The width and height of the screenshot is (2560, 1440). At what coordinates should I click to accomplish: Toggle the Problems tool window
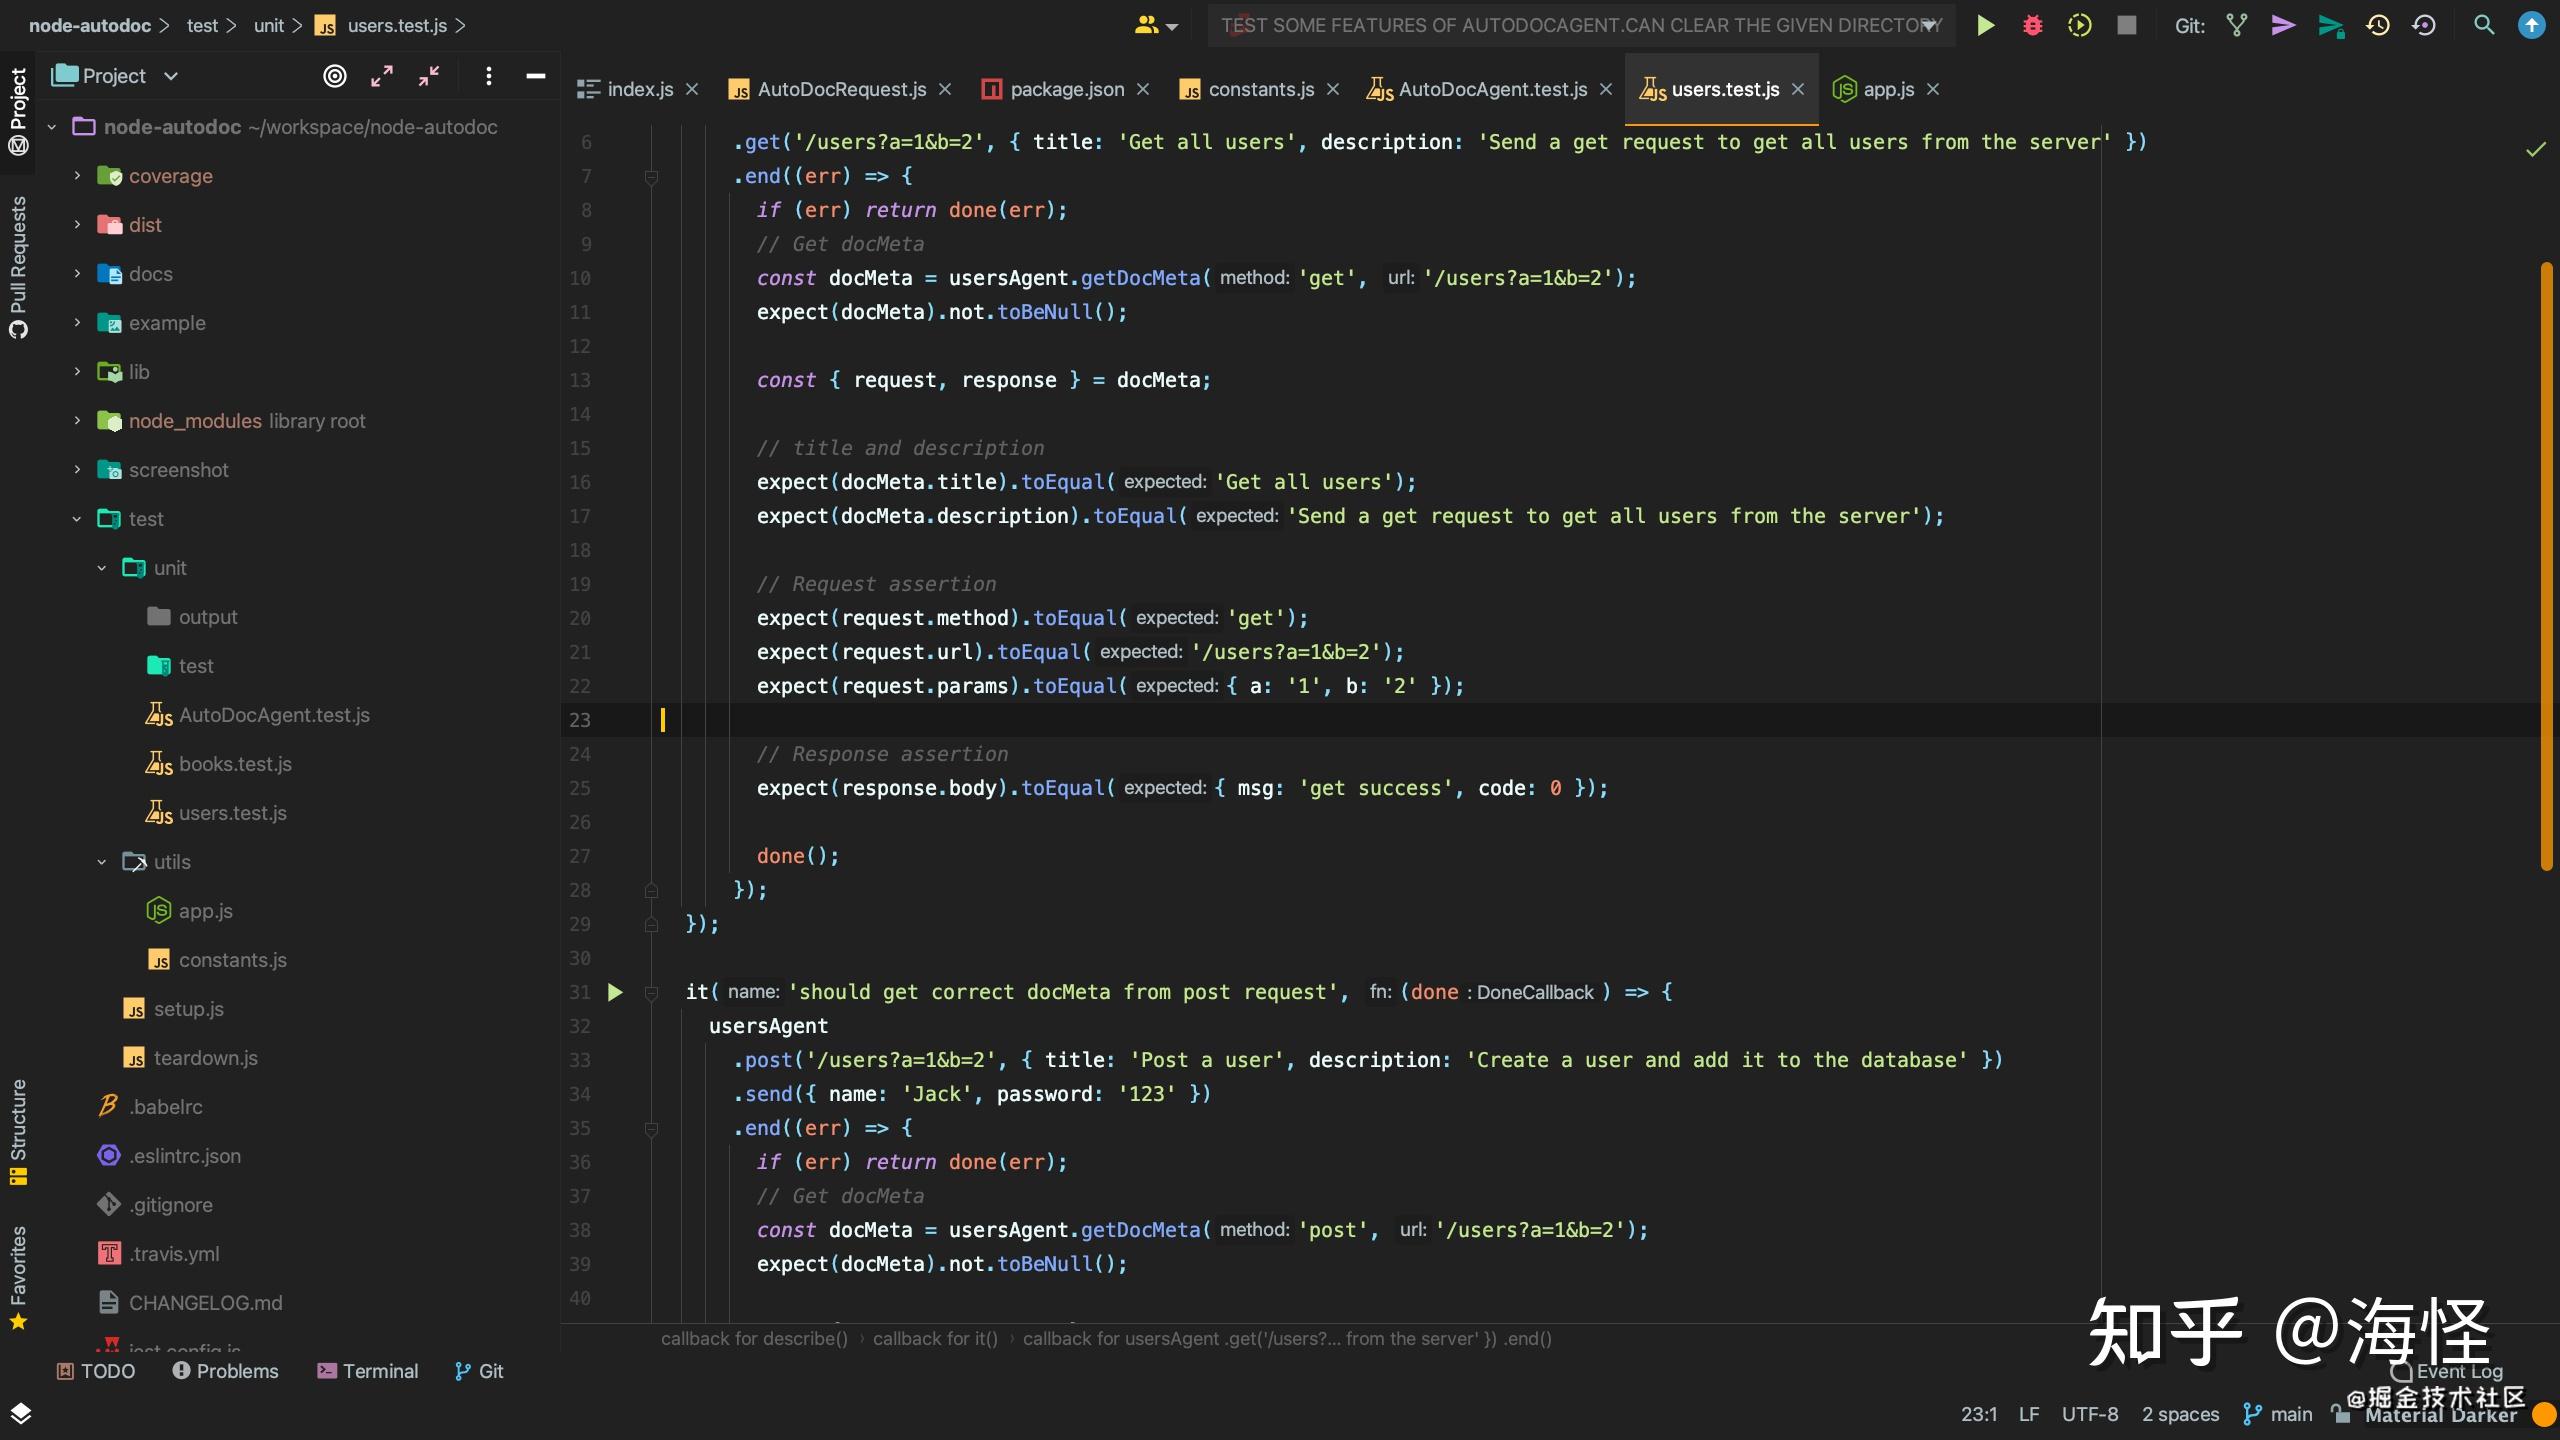[226, 1371]
